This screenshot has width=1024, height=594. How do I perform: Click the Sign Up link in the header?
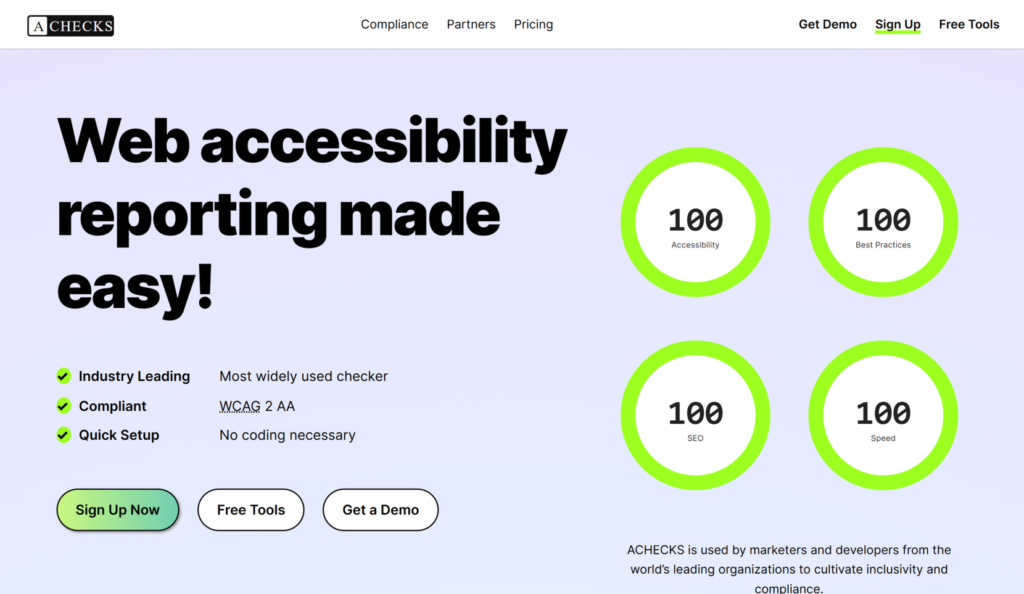(897, 24)
